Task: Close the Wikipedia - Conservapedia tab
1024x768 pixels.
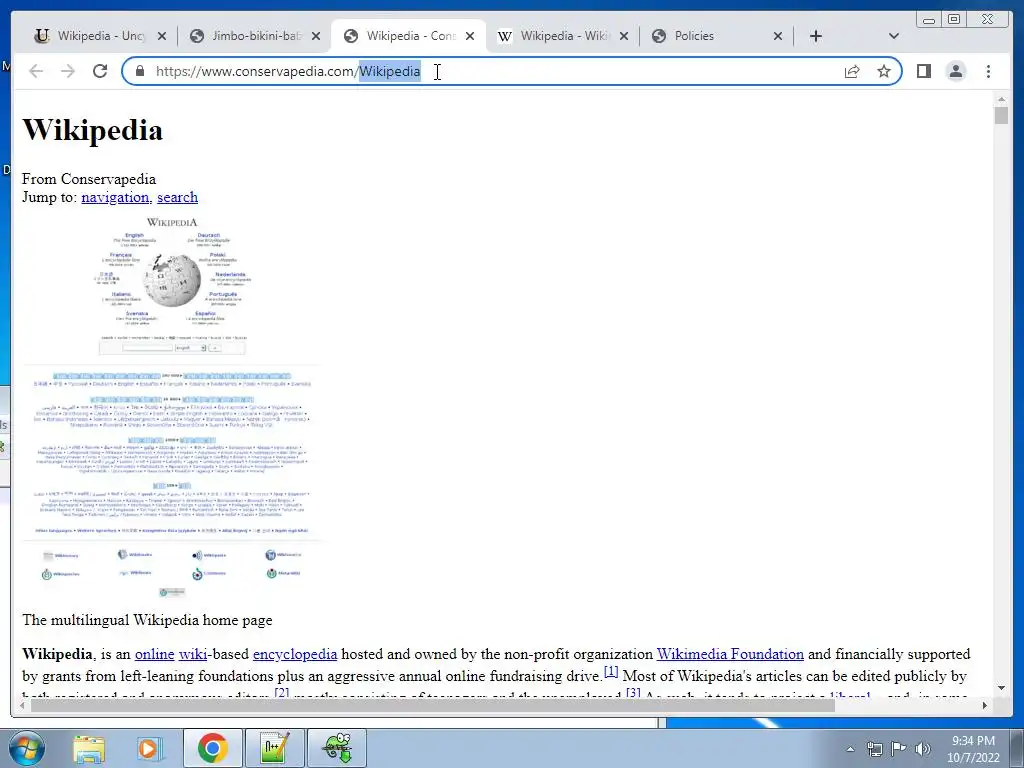Action: pyautogui.click(x=470, y=36)
